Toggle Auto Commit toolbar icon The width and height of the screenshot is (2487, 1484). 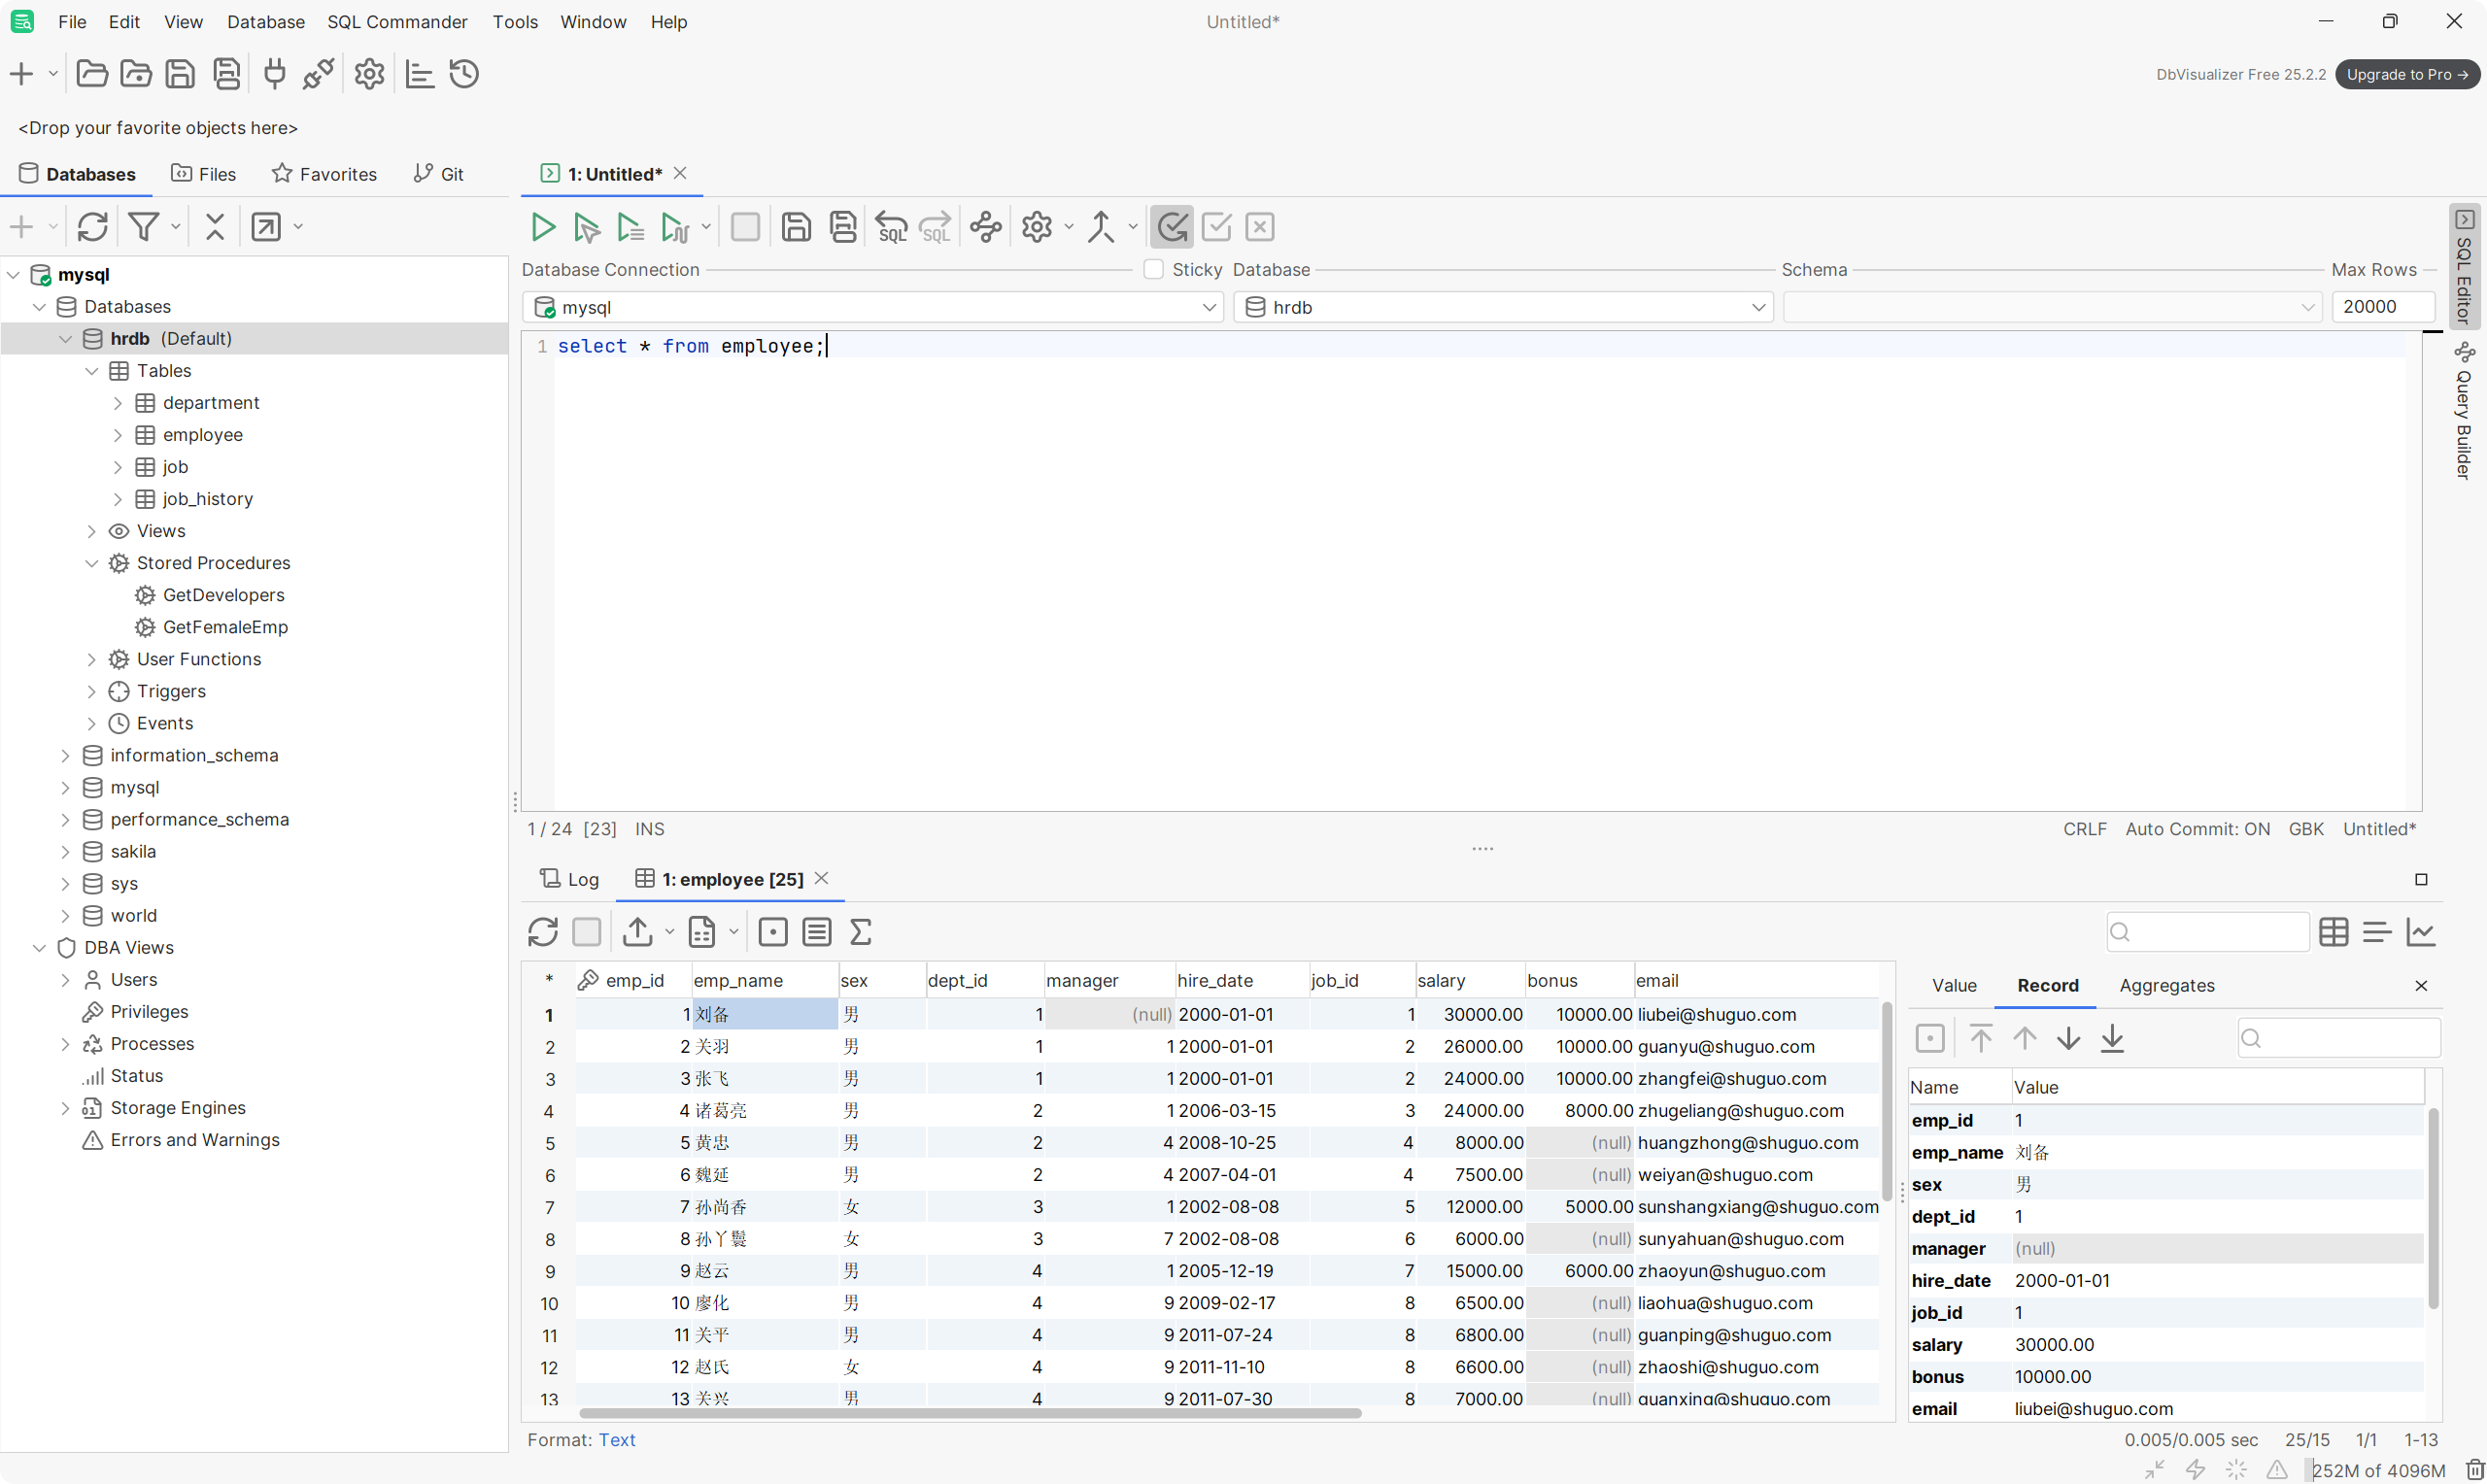pyautogui.click(x=1172, y=227)
